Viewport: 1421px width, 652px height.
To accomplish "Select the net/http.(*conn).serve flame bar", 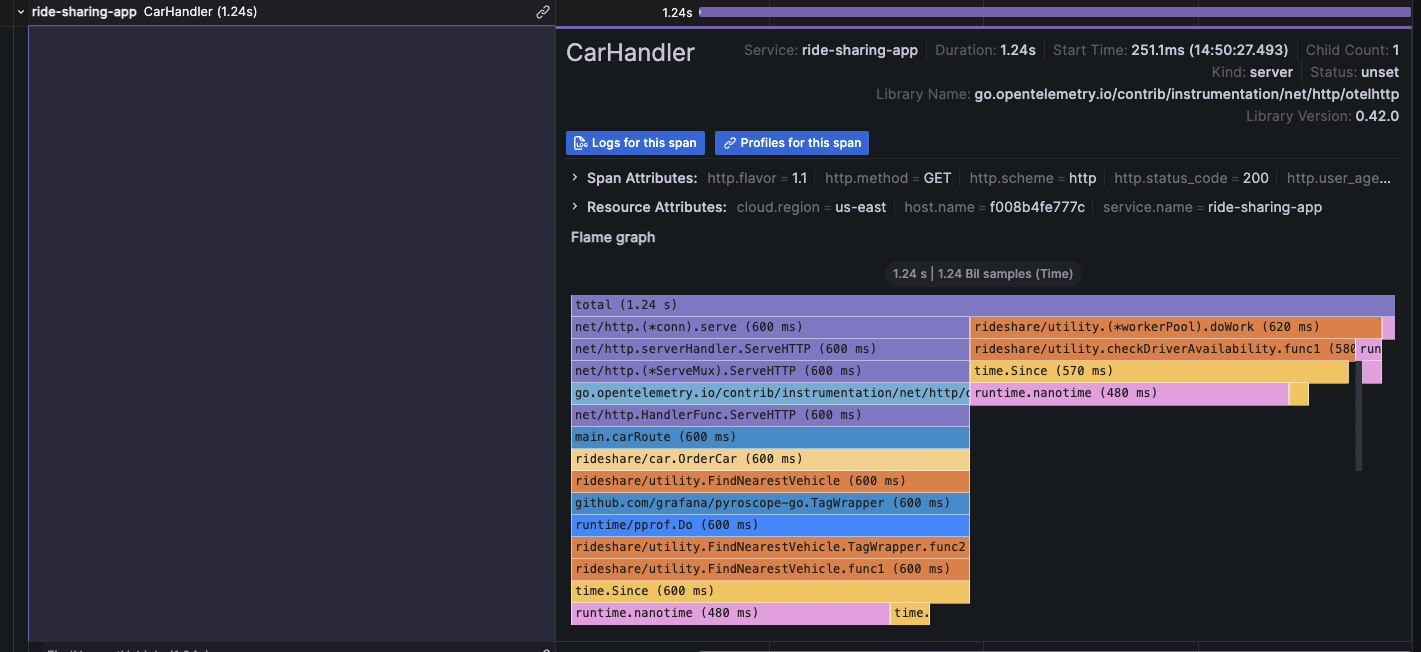I will [x=770, y=327].
